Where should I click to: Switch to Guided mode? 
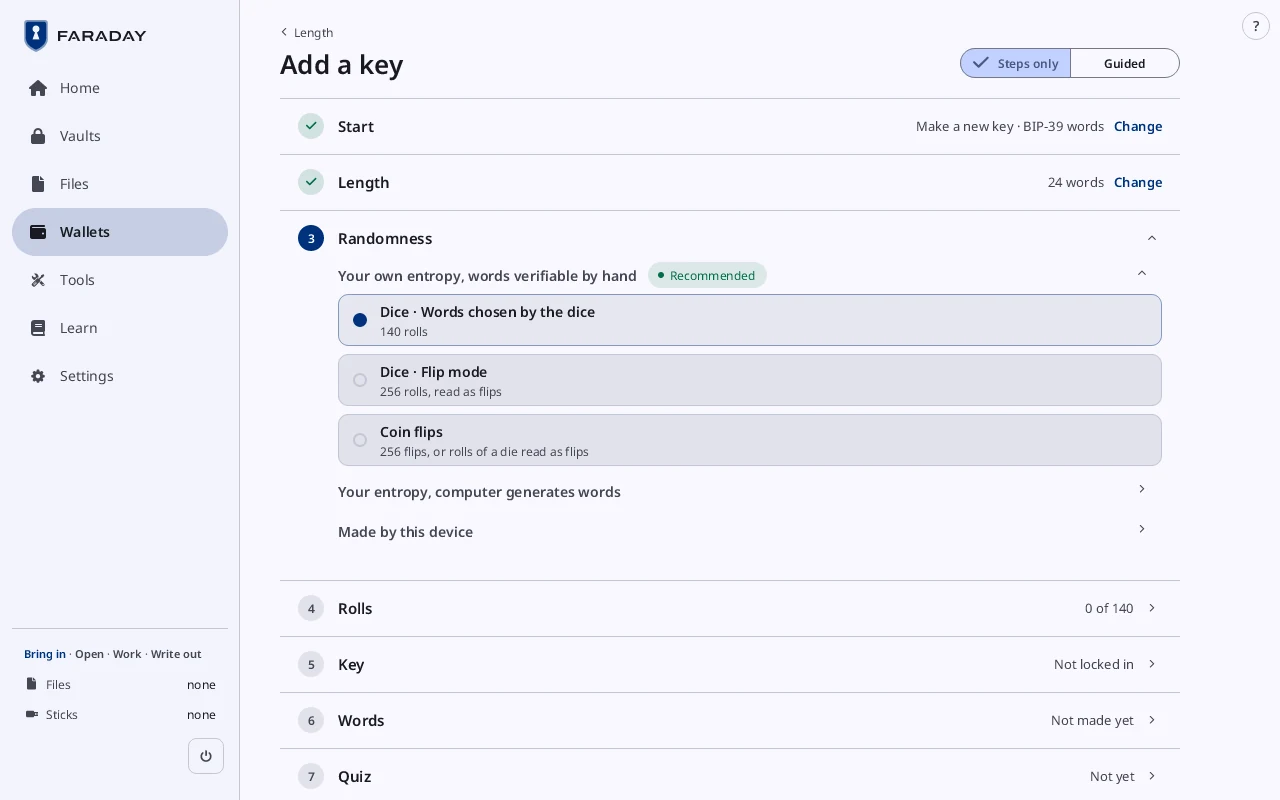point(1125,63)
